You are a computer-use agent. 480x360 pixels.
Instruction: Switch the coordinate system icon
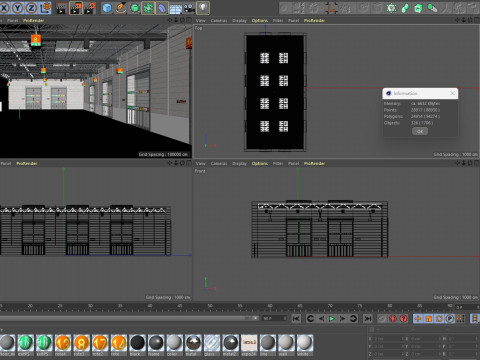(45, 8)
